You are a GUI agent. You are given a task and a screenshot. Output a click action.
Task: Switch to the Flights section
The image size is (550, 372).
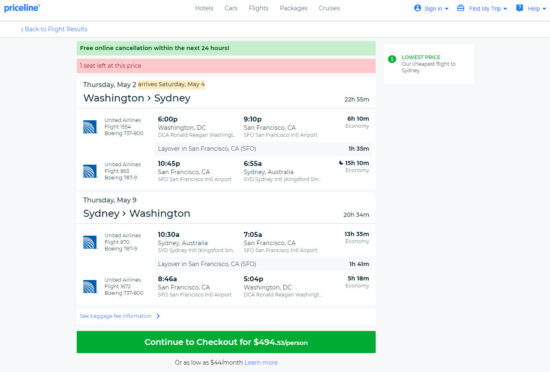coord(259,8)
